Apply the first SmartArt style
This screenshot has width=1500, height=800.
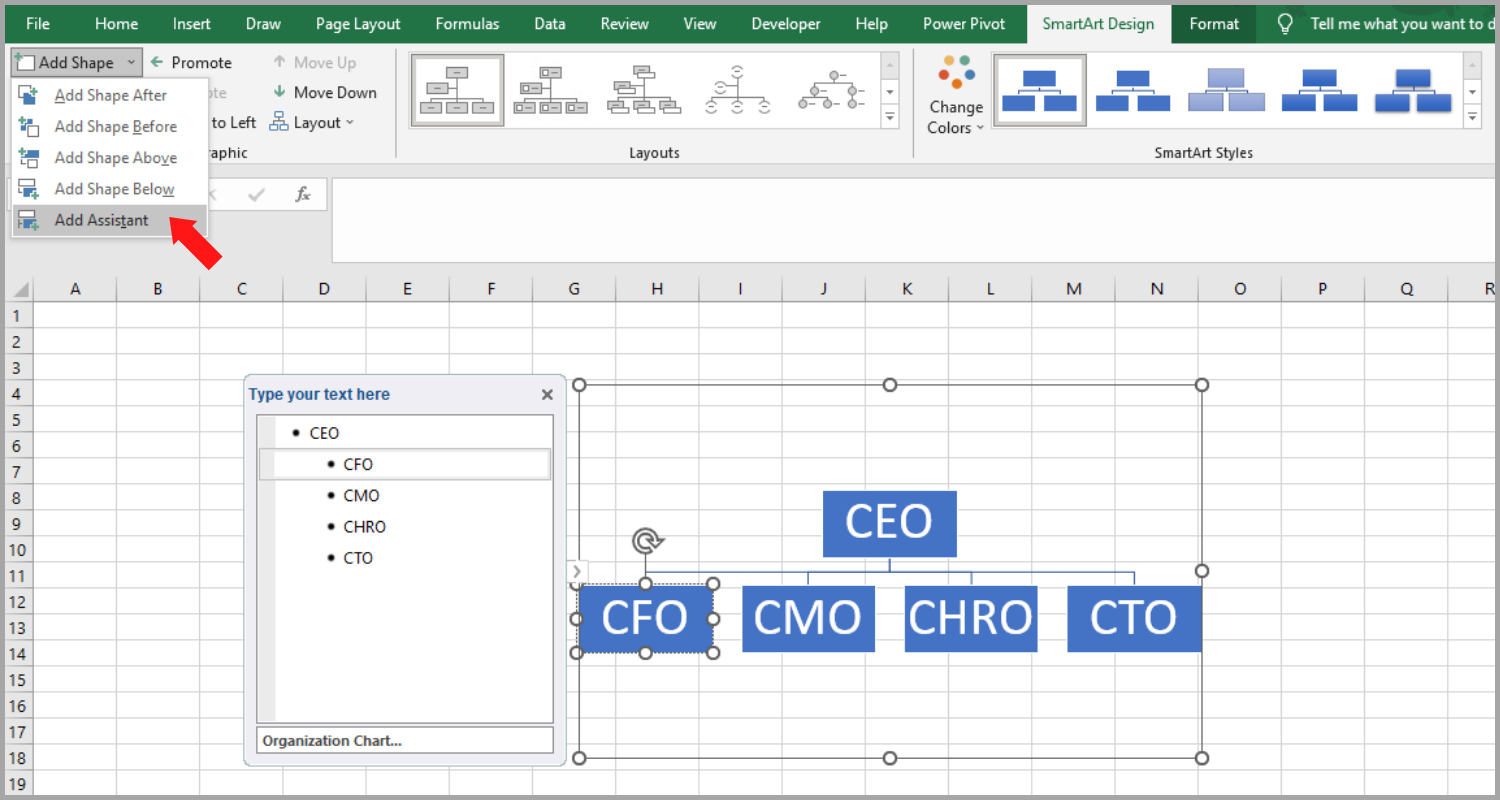pos(1039,89)
